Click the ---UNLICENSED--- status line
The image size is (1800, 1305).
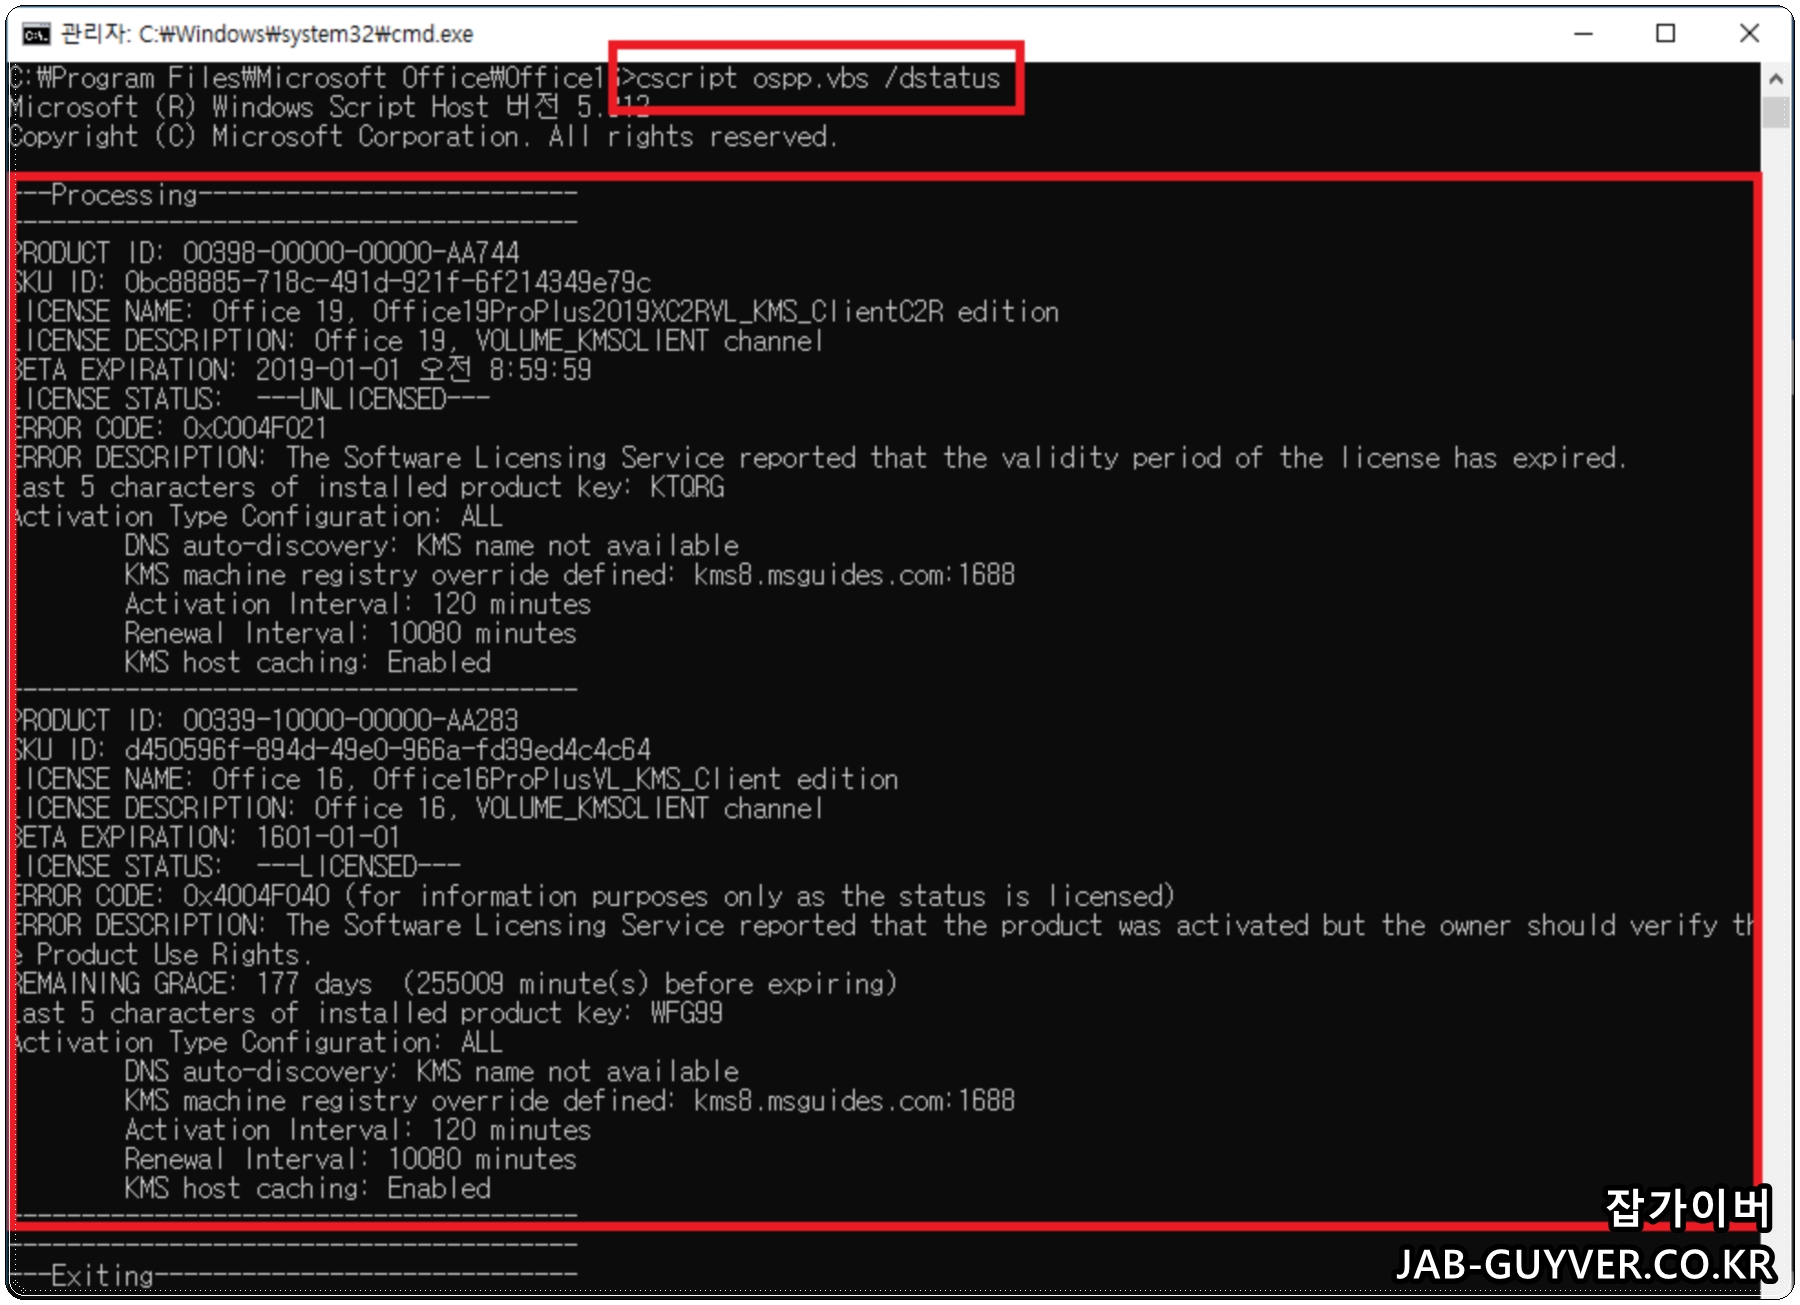point(251,399)
